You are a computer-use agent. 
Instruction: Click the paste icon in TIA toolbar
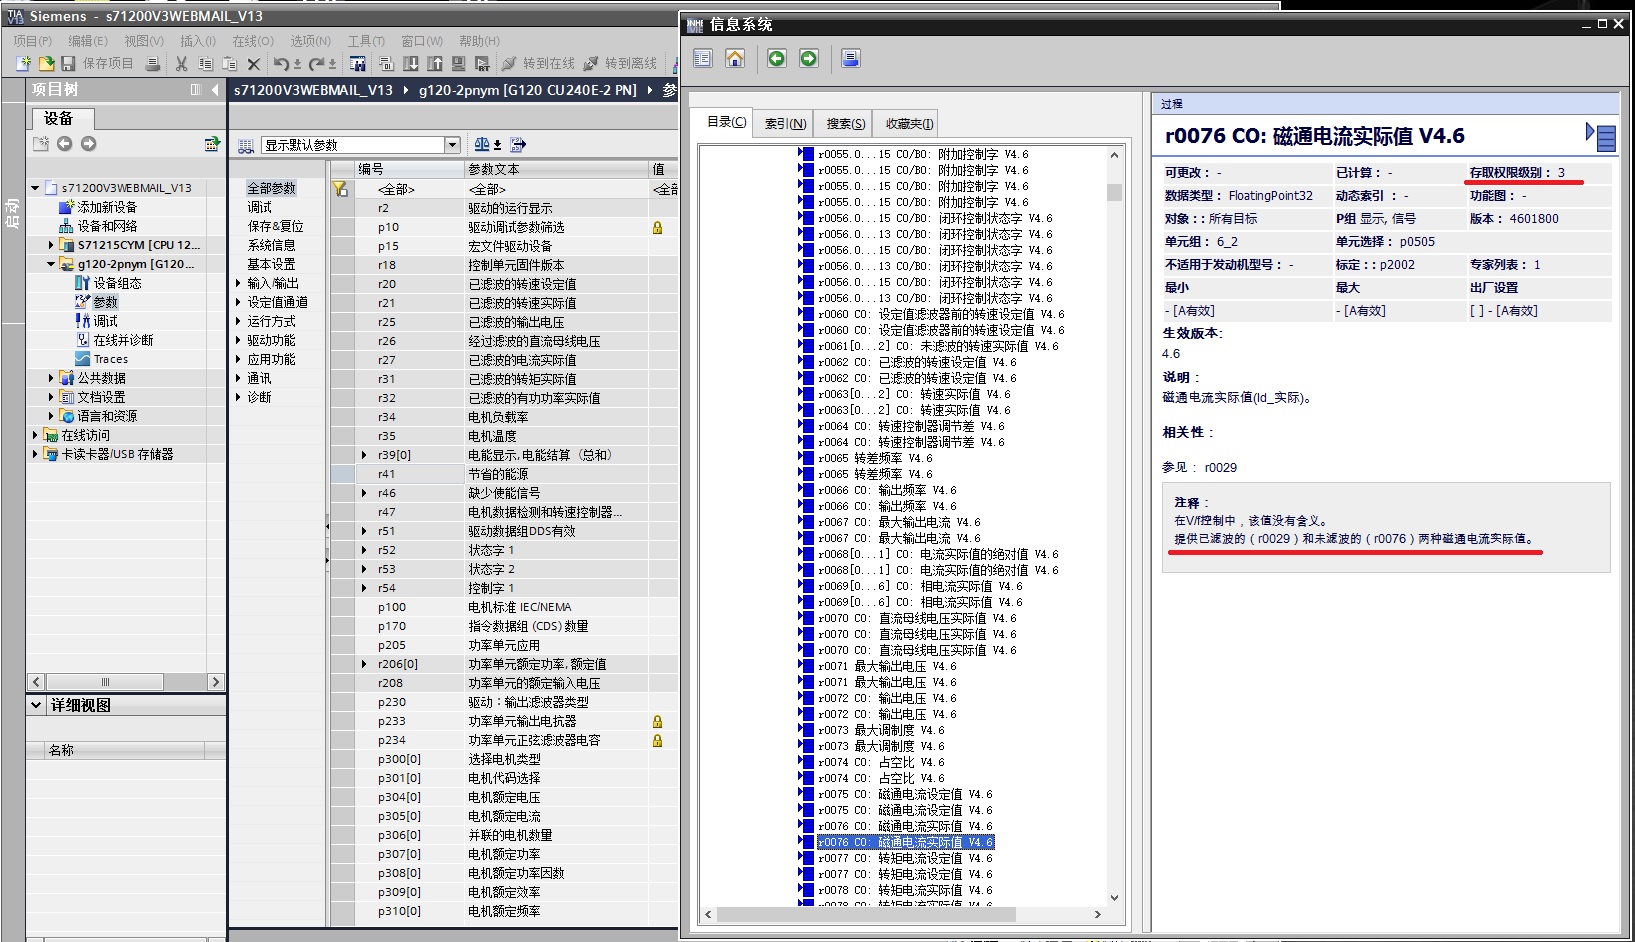(229, 63)
